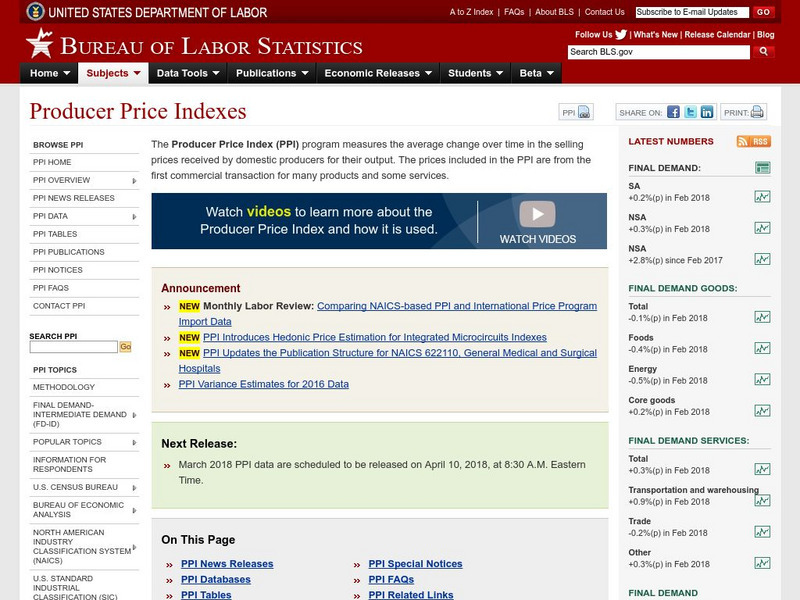Open the Publications dropdown
The image size is (800, 600).
(x=272, y=73)
